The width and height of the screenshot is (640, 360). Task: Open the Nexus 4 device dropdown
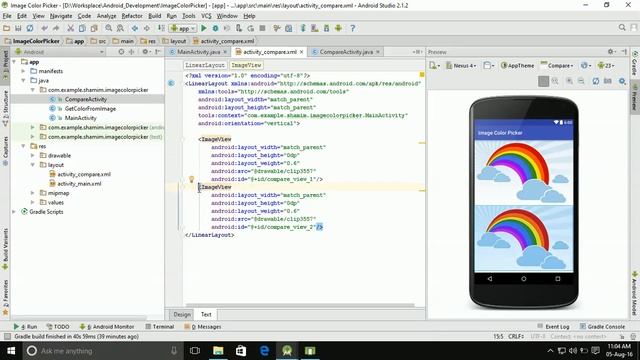pyautogui.click(x=461, y=65)
